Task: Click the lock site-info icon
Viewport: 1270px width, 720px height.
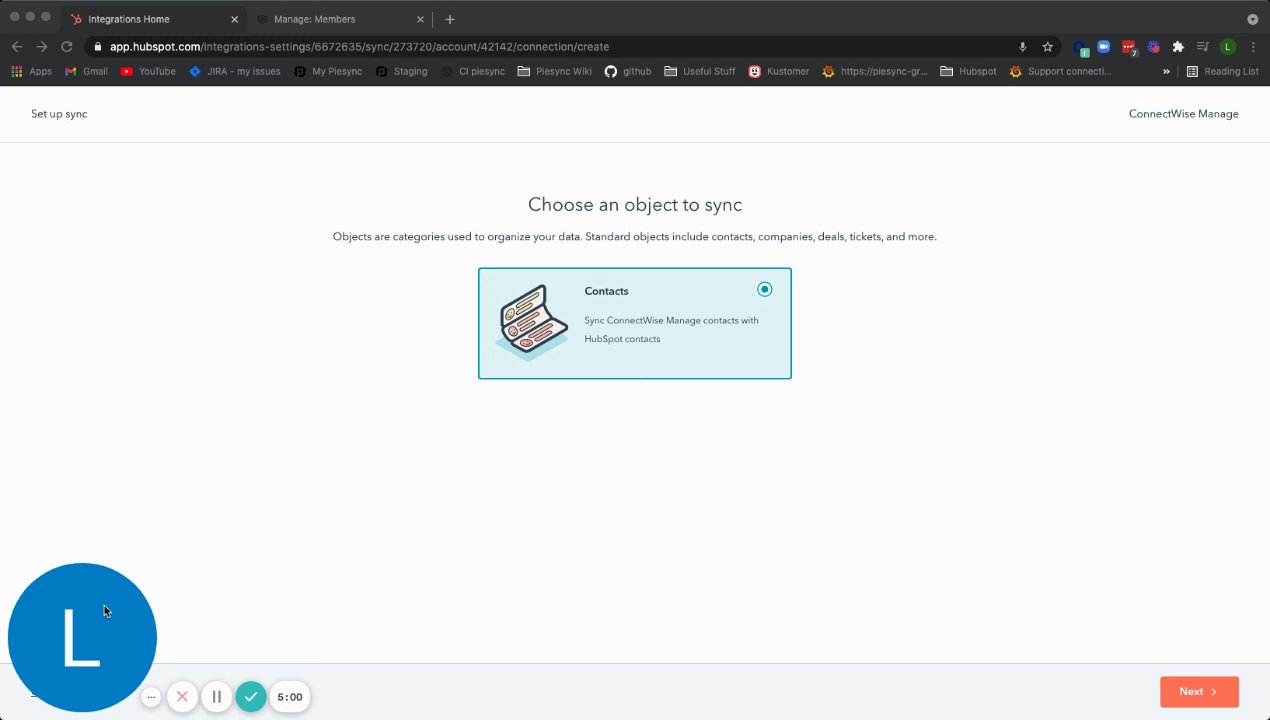Action: coord(97,47)
